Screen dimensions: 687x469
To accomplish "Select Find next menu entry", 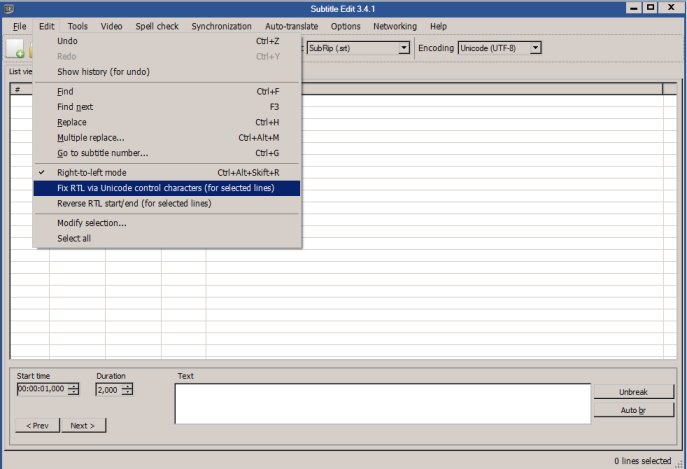I will 167,107.
